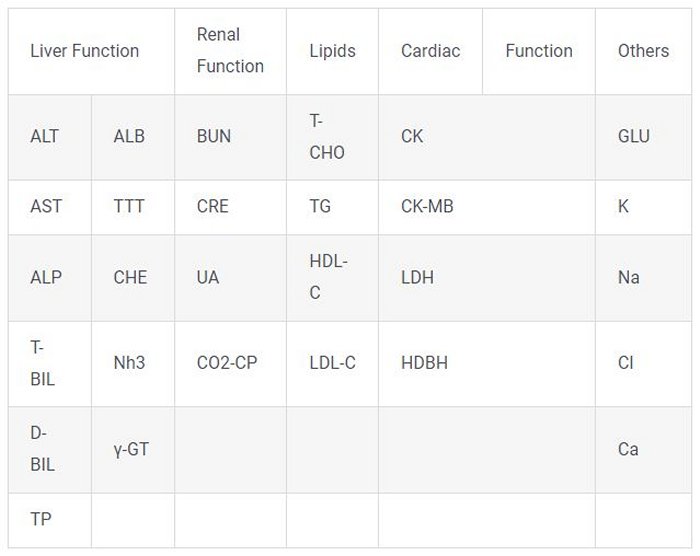Select the ALT cell
Screen dimensions: 700x556
45,137
